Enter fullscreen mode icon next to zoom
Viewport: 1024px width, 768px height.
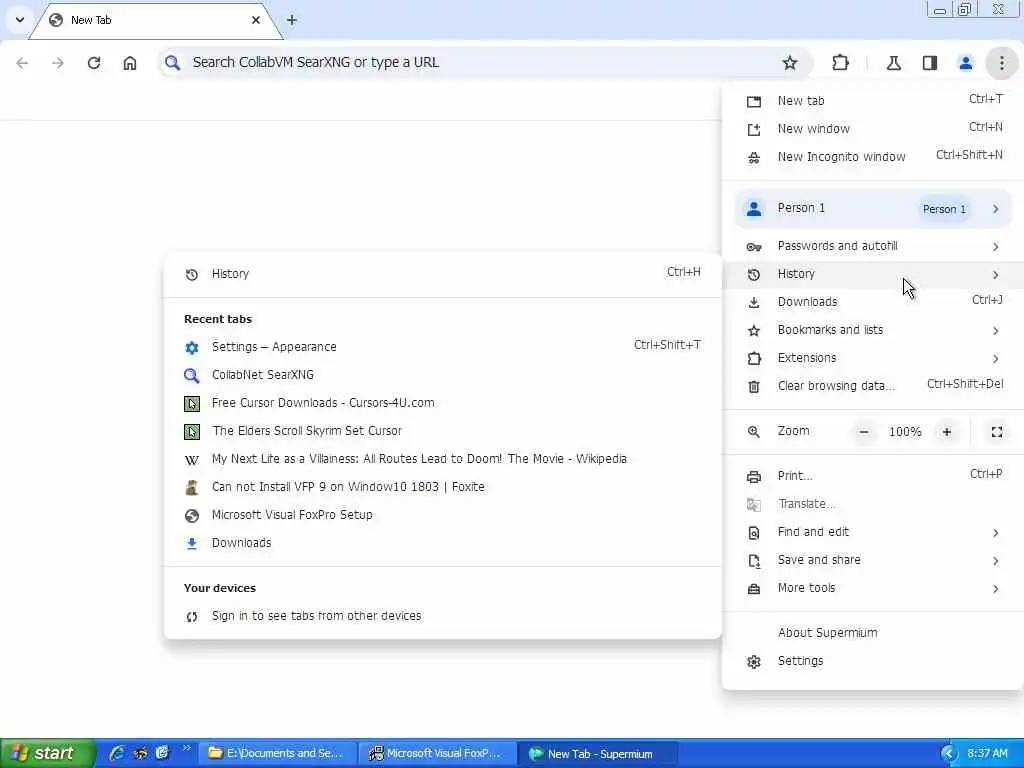[997, 432]
